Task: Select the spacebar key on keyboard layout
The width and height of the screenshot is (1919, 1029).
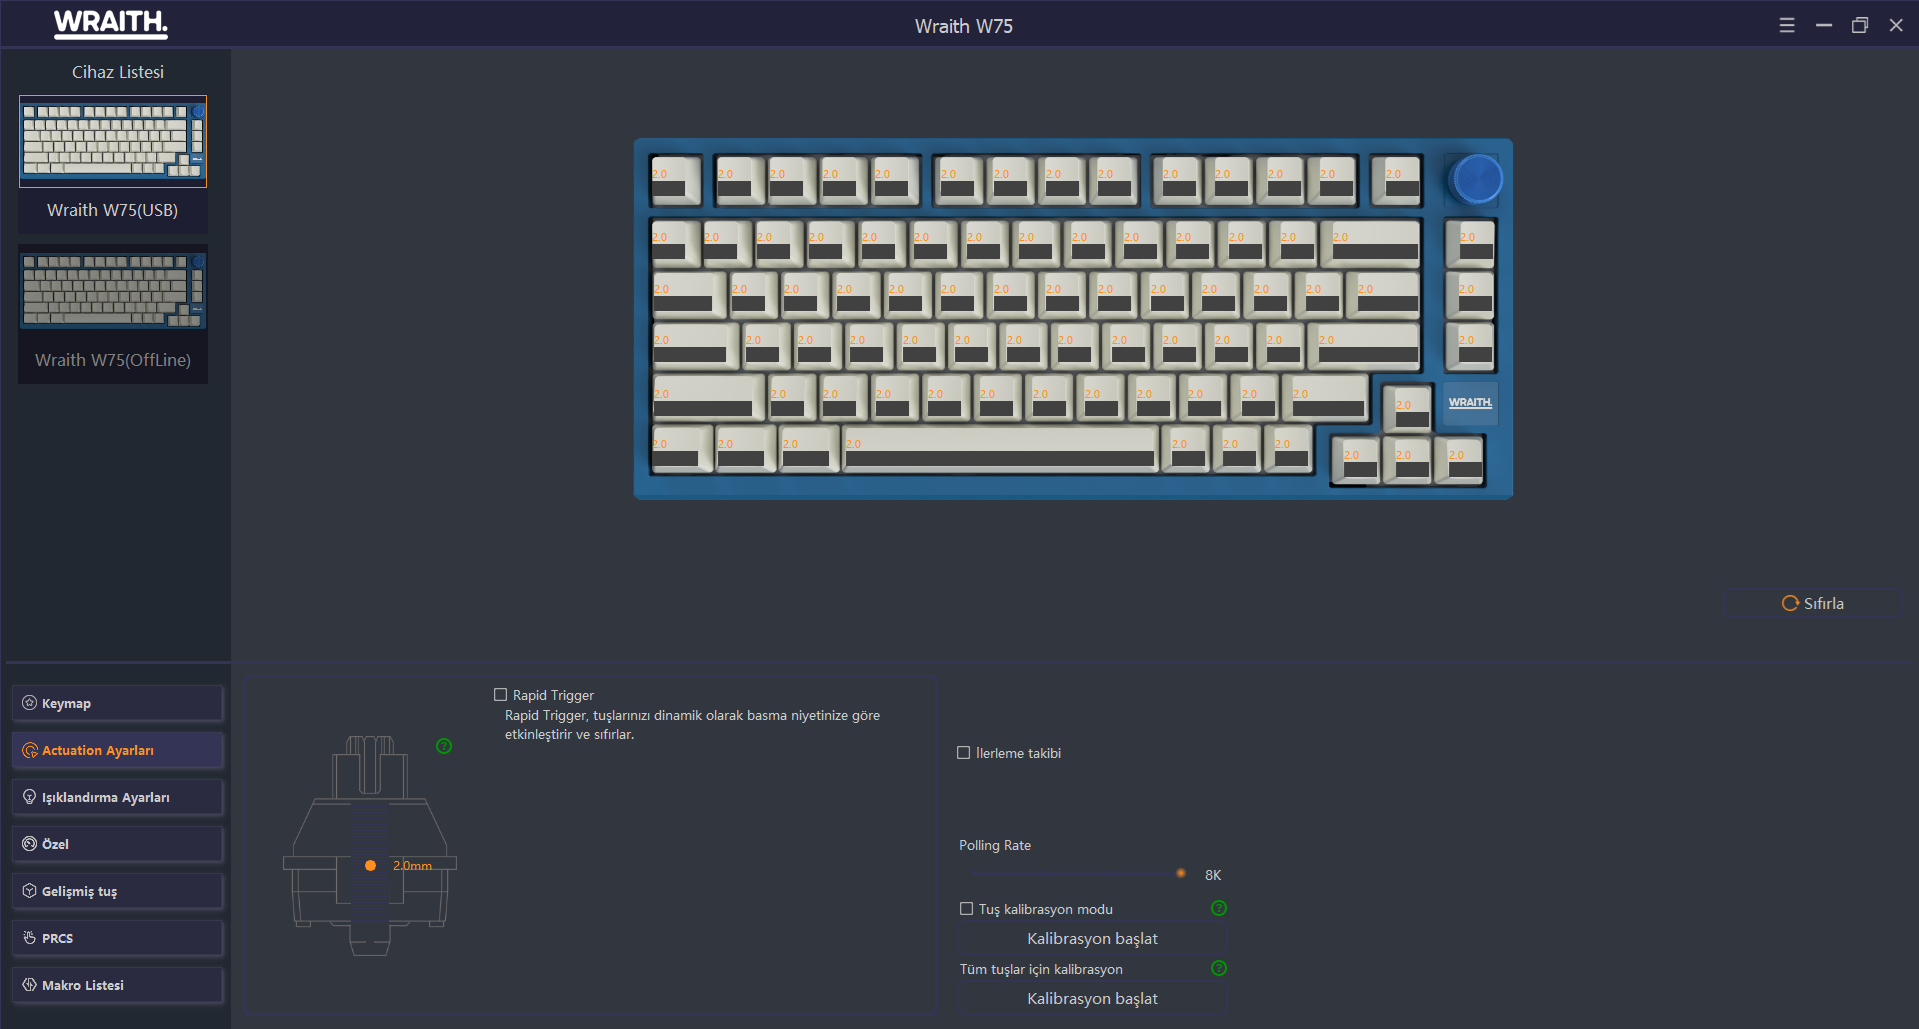Action: (1000, 448)
